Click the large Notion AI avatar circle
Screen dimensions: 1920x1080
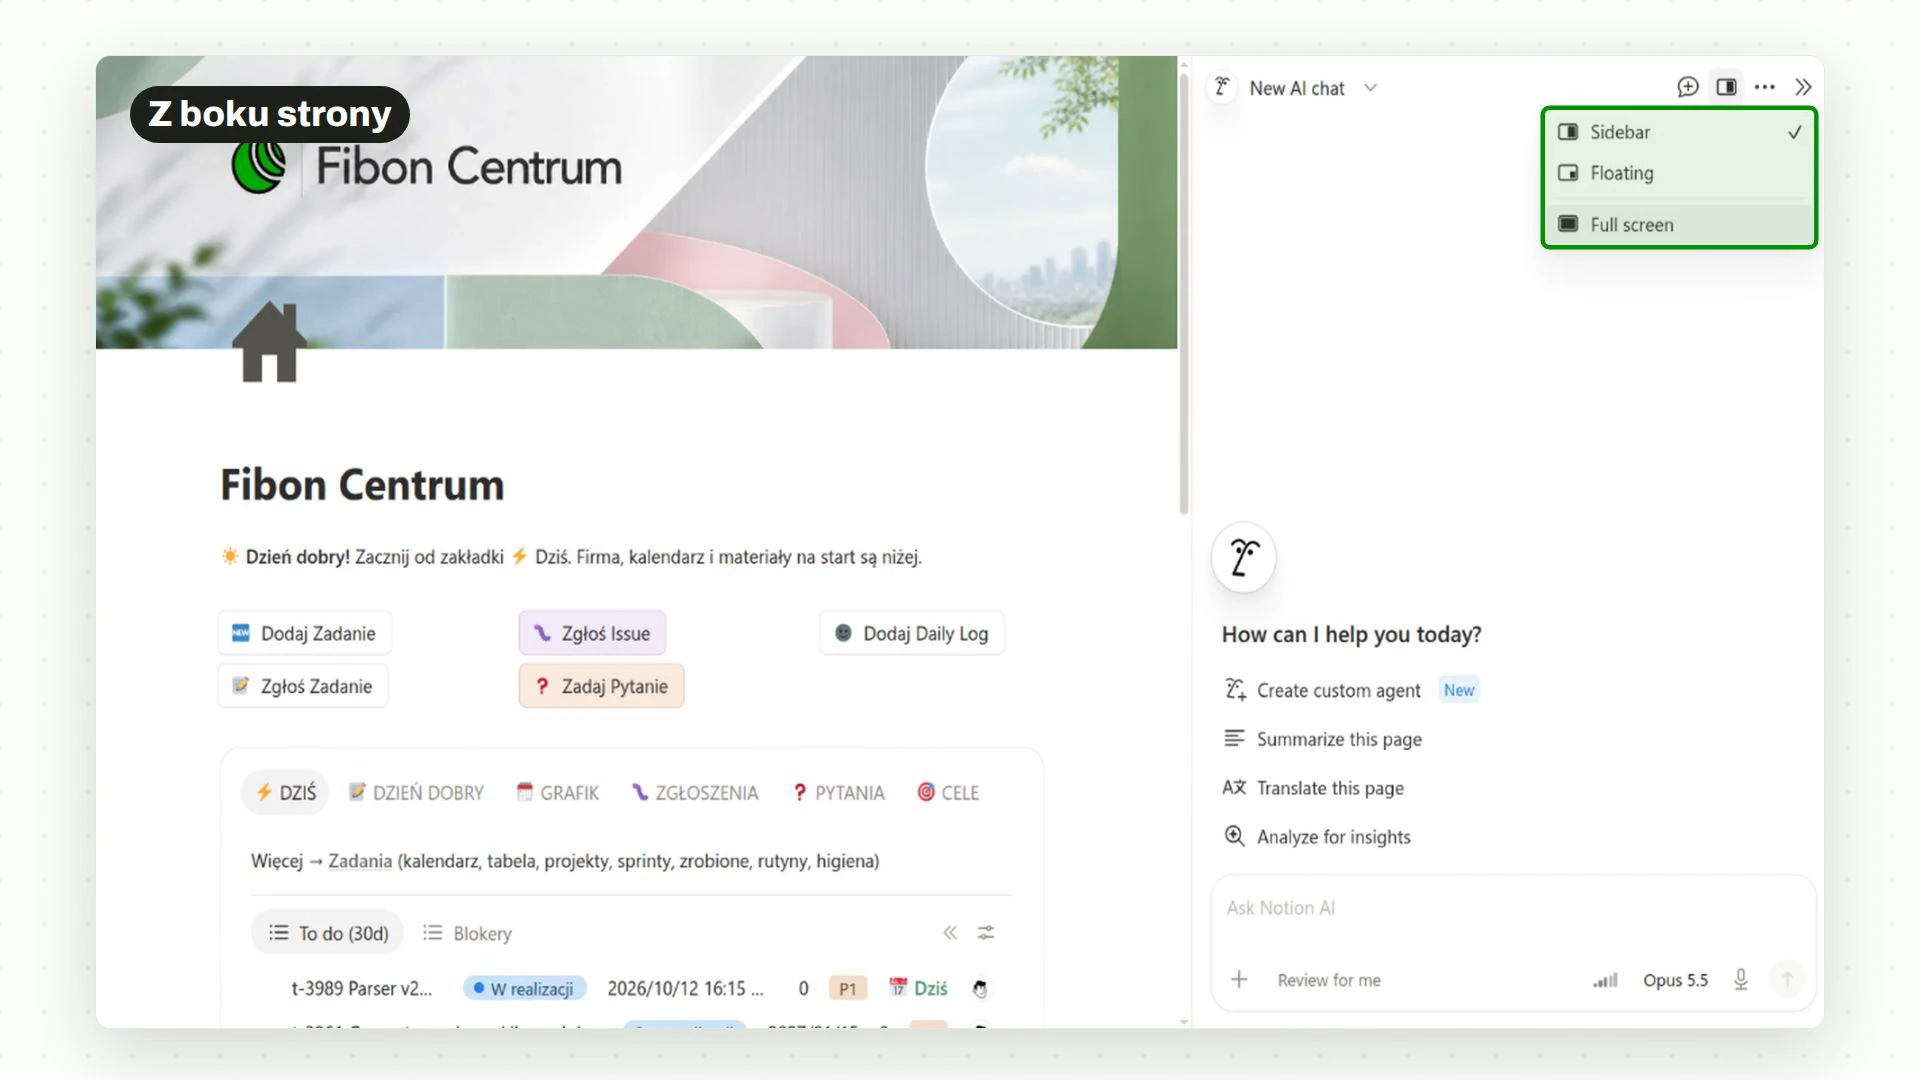(1243, 557)
